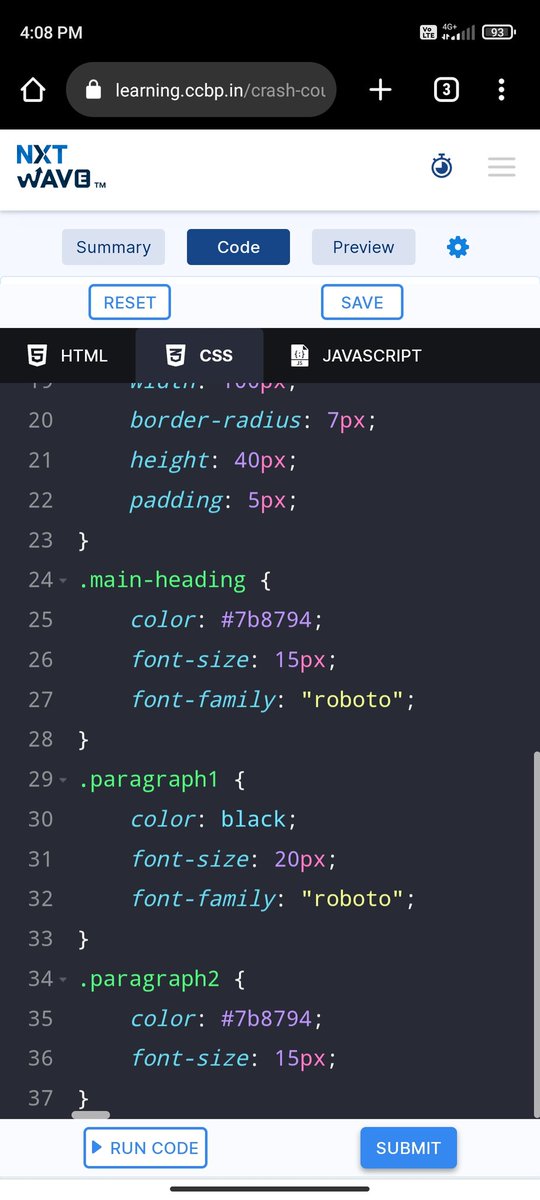Tap the padlock site security icon
The height and width of the screenshot is (1200, 540).
click(x=94, y=90)
